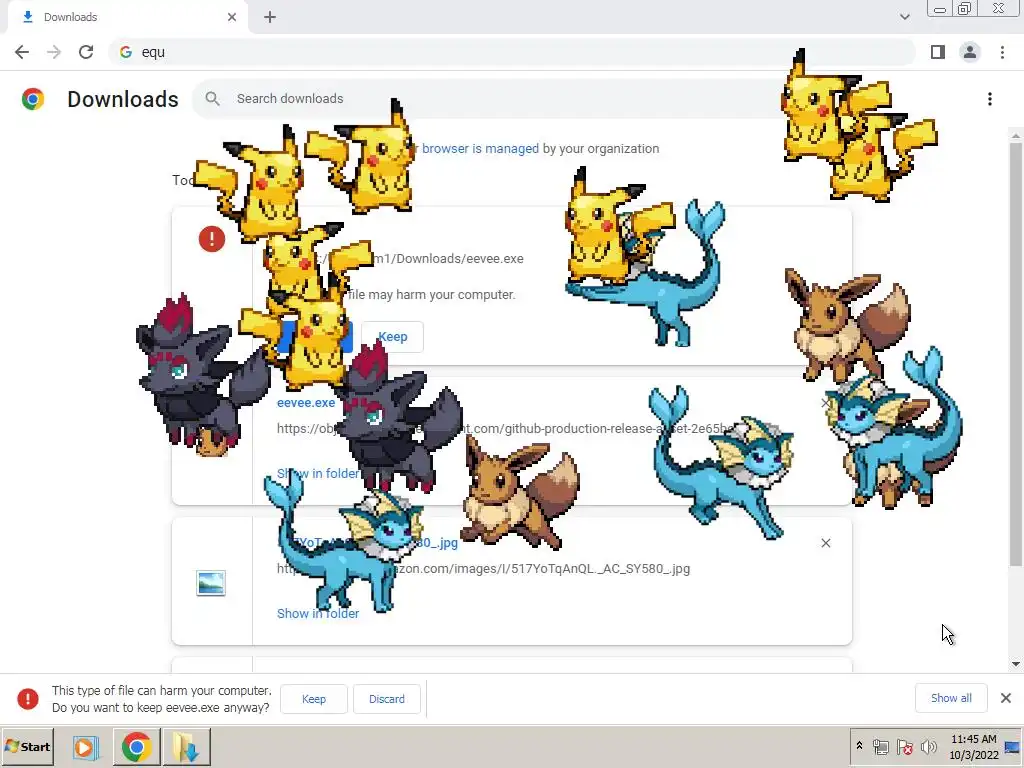Click the red warning icon on eevee.exe card
This screenshot has height=768, width=1024.
(x=212, y=239)
